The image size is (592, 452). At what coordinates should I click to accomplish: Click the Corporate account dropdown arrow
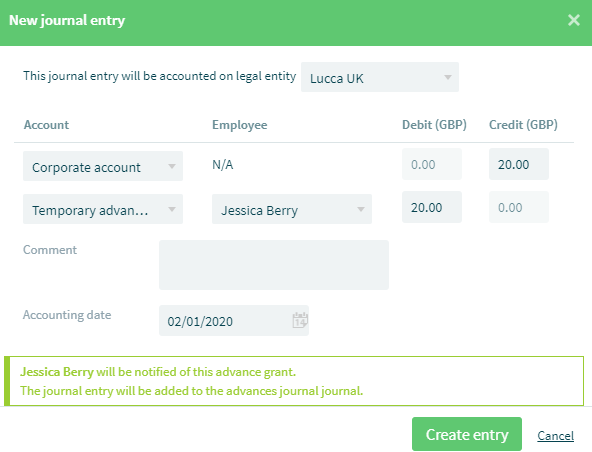(x=172, y=166)
